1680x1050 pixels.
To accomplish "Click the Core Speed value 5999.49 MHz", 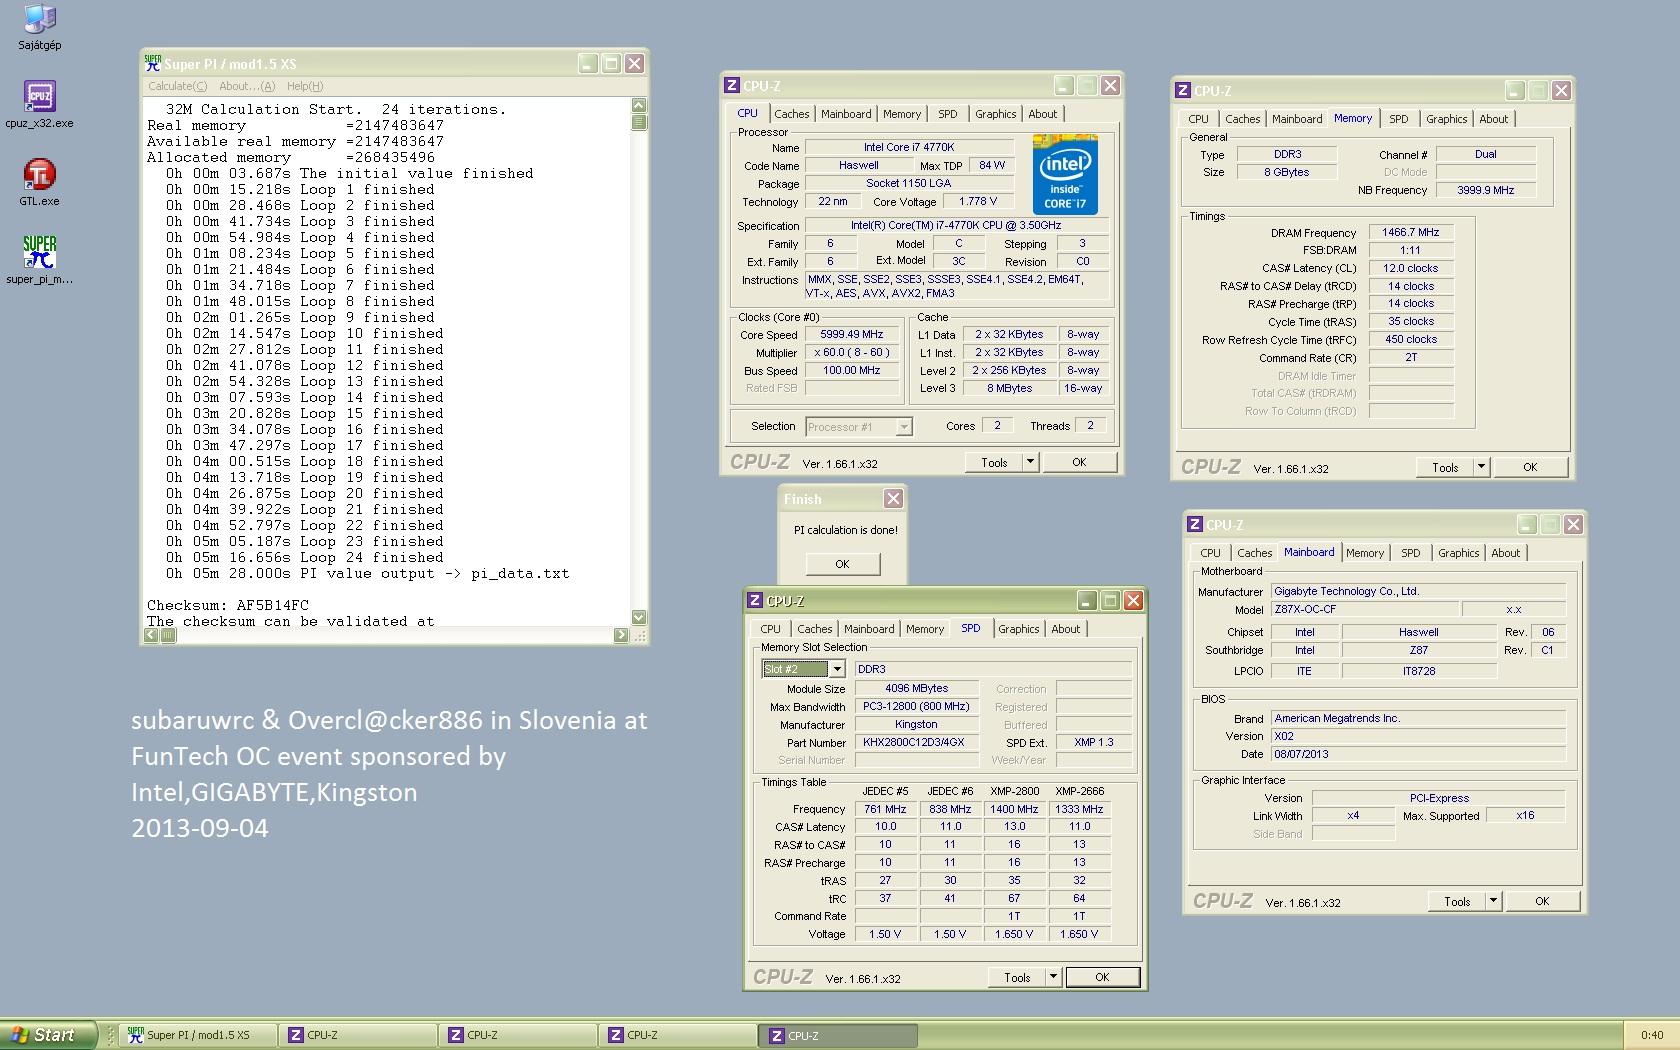I will tap(852, 334).
